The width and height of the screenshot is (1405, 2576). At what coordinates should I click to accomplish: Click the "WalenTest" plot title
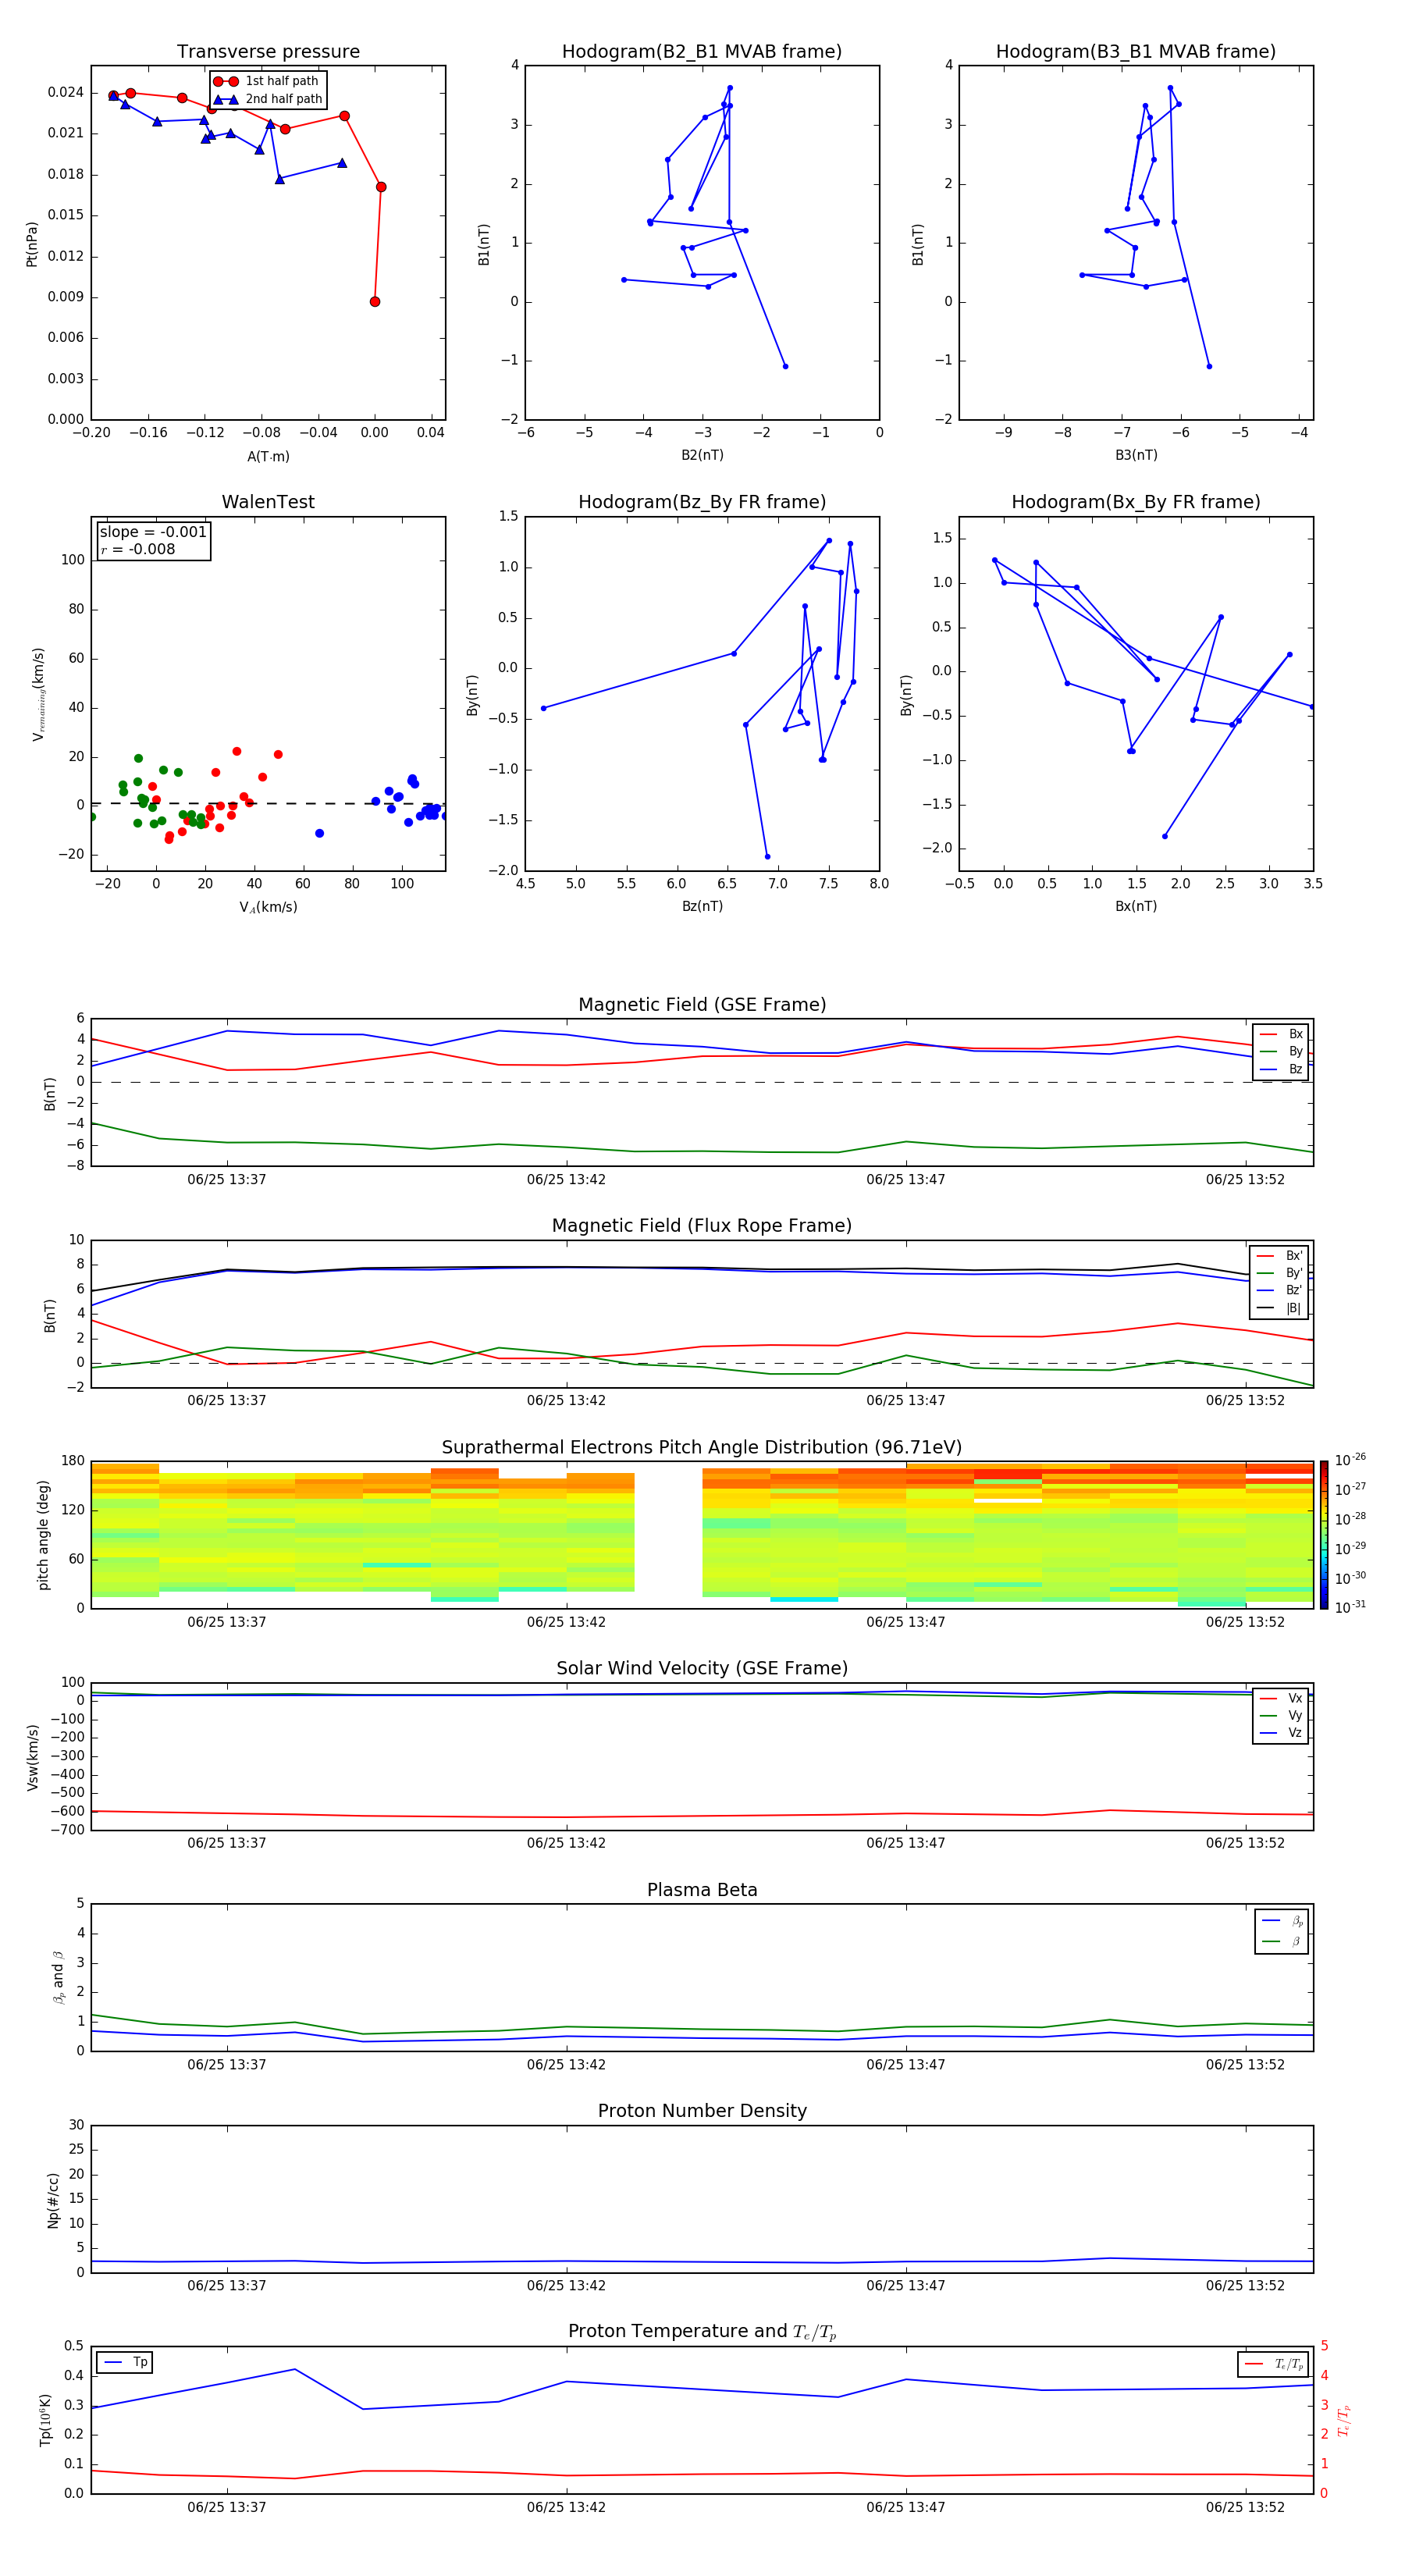pyautogui.click(x=268, y=502)
